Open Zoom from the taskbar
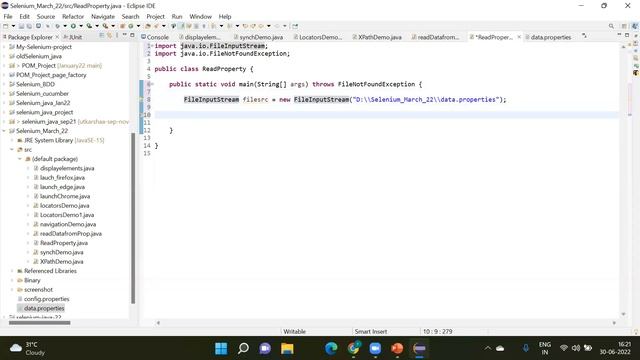 pyautogui.click(x=375, y=348)
